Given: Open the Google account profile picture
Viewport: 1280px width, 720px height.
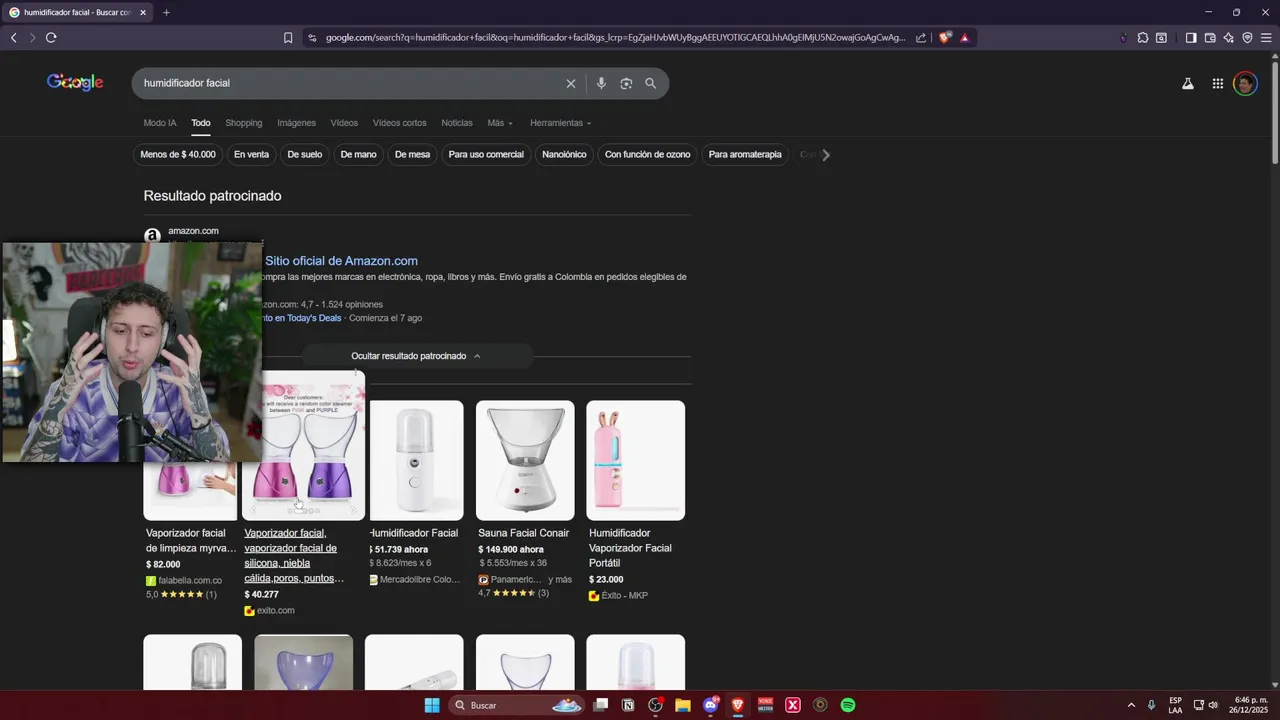Looking at the screenshot, I should tap(1245, 84).
